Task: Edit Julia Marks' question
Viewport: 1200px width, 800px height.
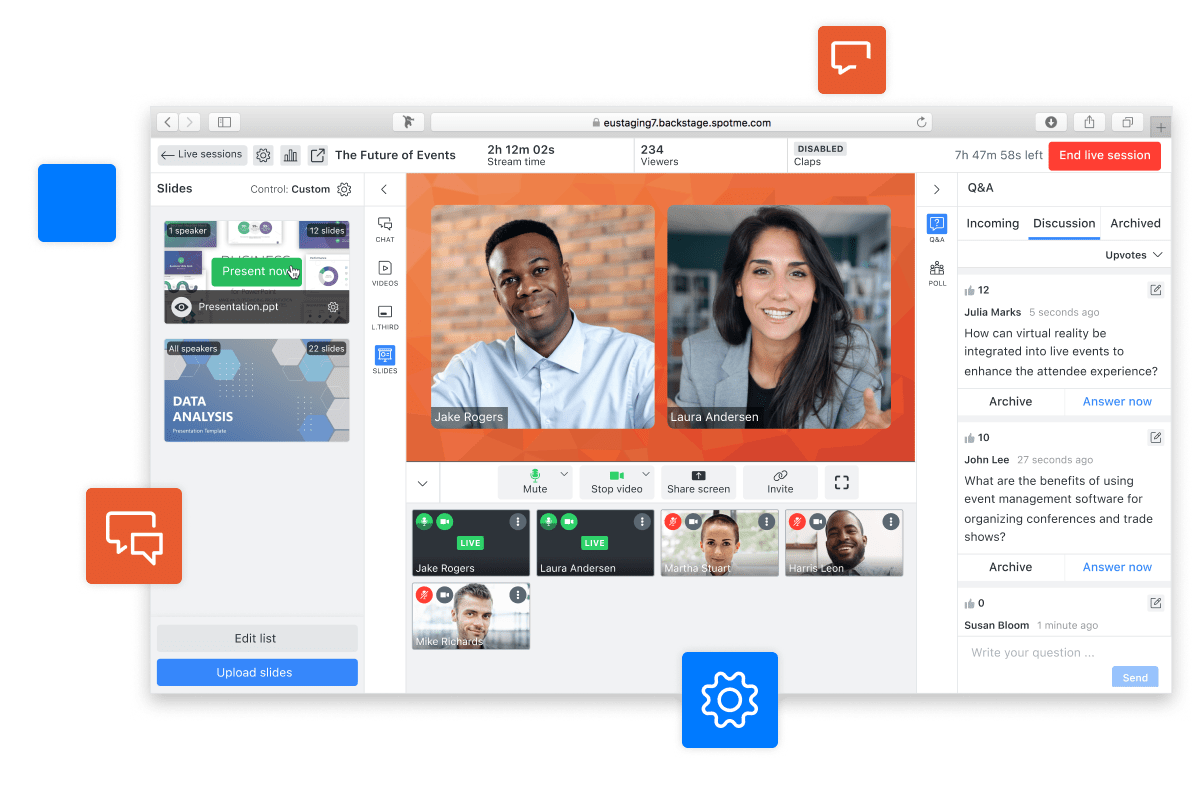Action: 1155,290
